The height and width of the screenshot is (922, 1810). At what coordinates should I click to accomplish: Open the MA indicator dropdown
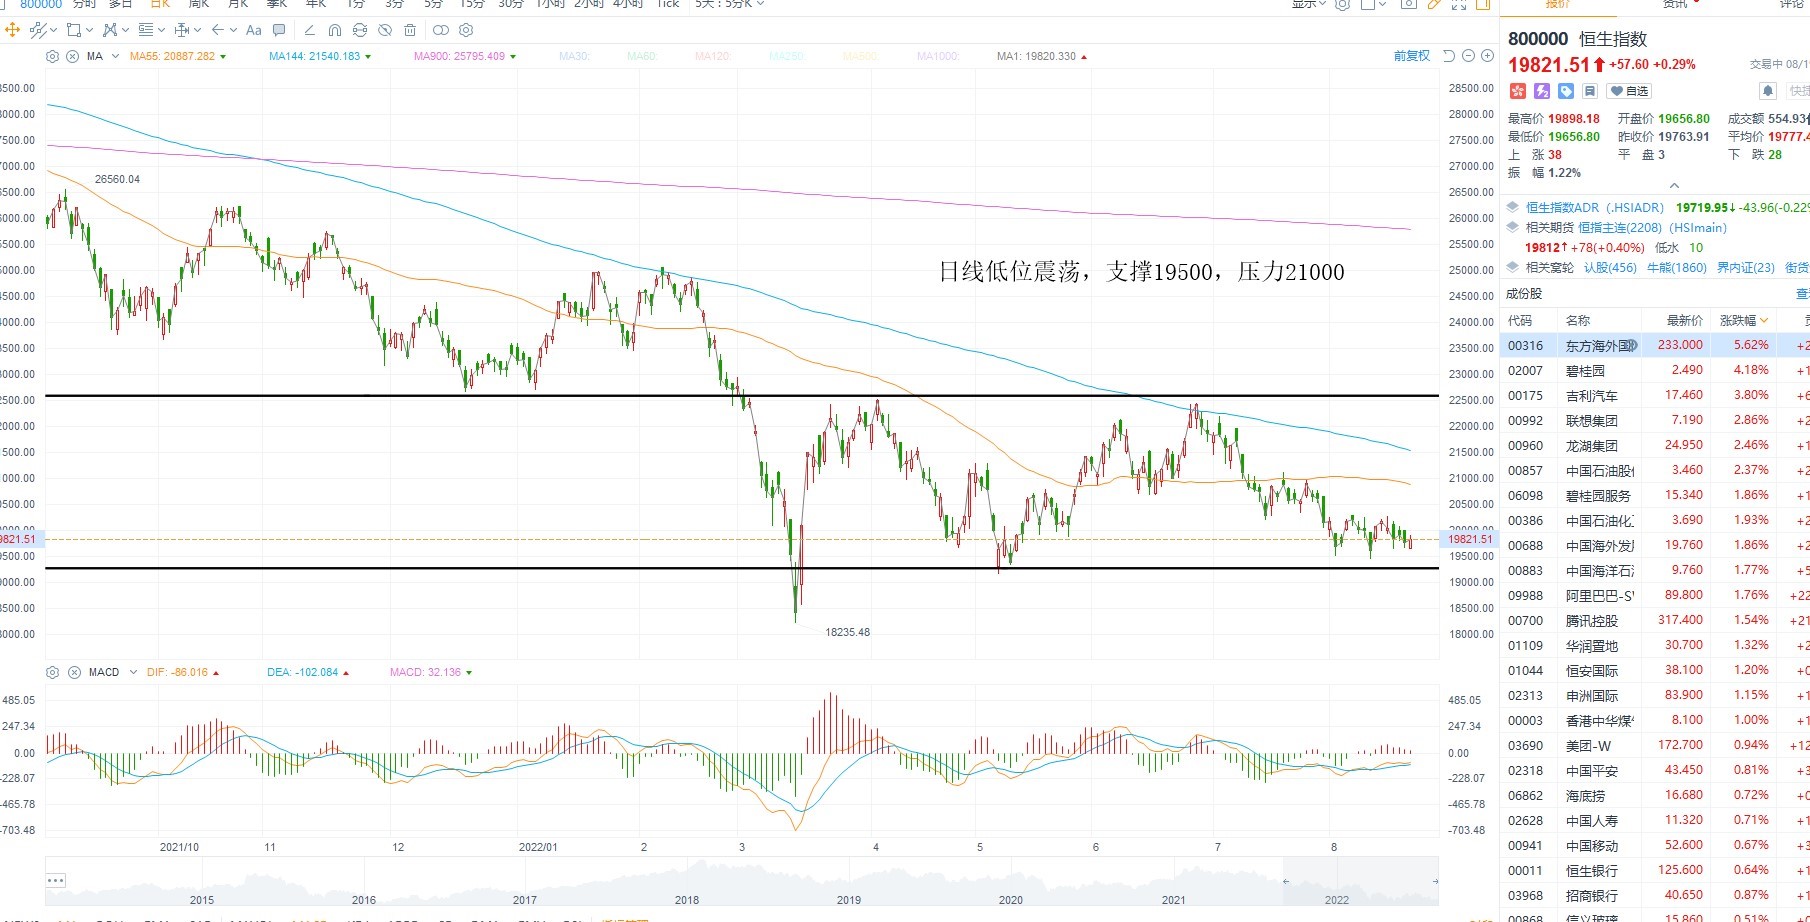pyautogui.click(x=116, y=56)
